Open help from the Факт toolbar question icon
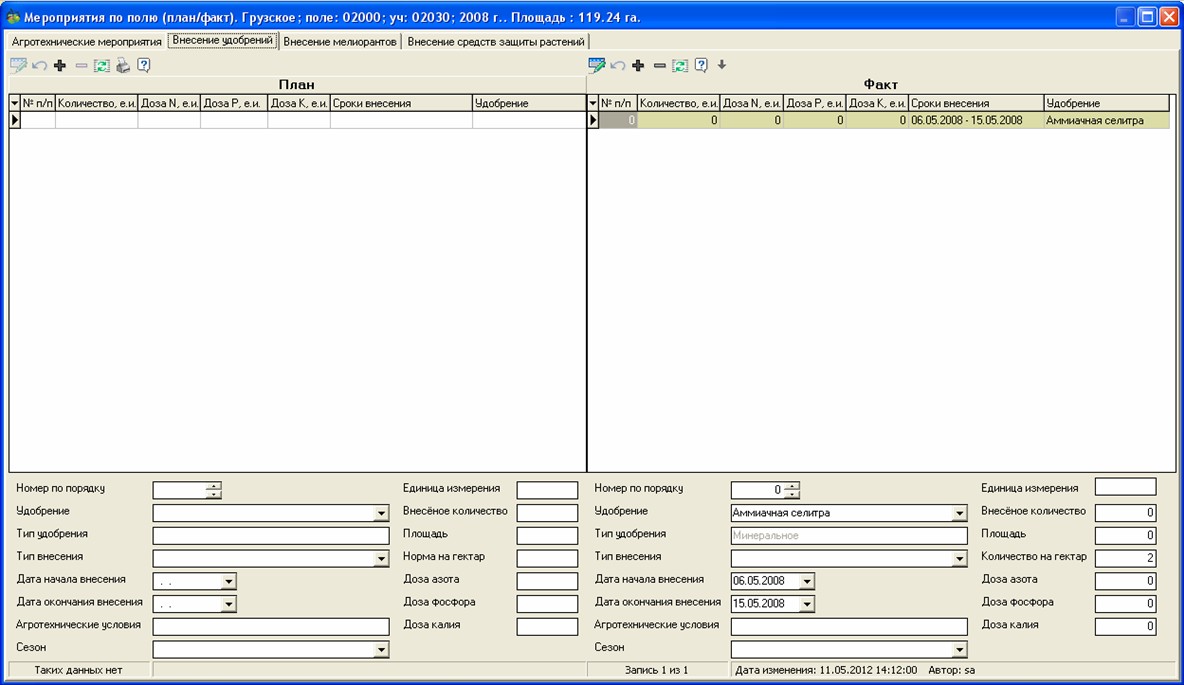1184x685 pixels. [701, 65]
